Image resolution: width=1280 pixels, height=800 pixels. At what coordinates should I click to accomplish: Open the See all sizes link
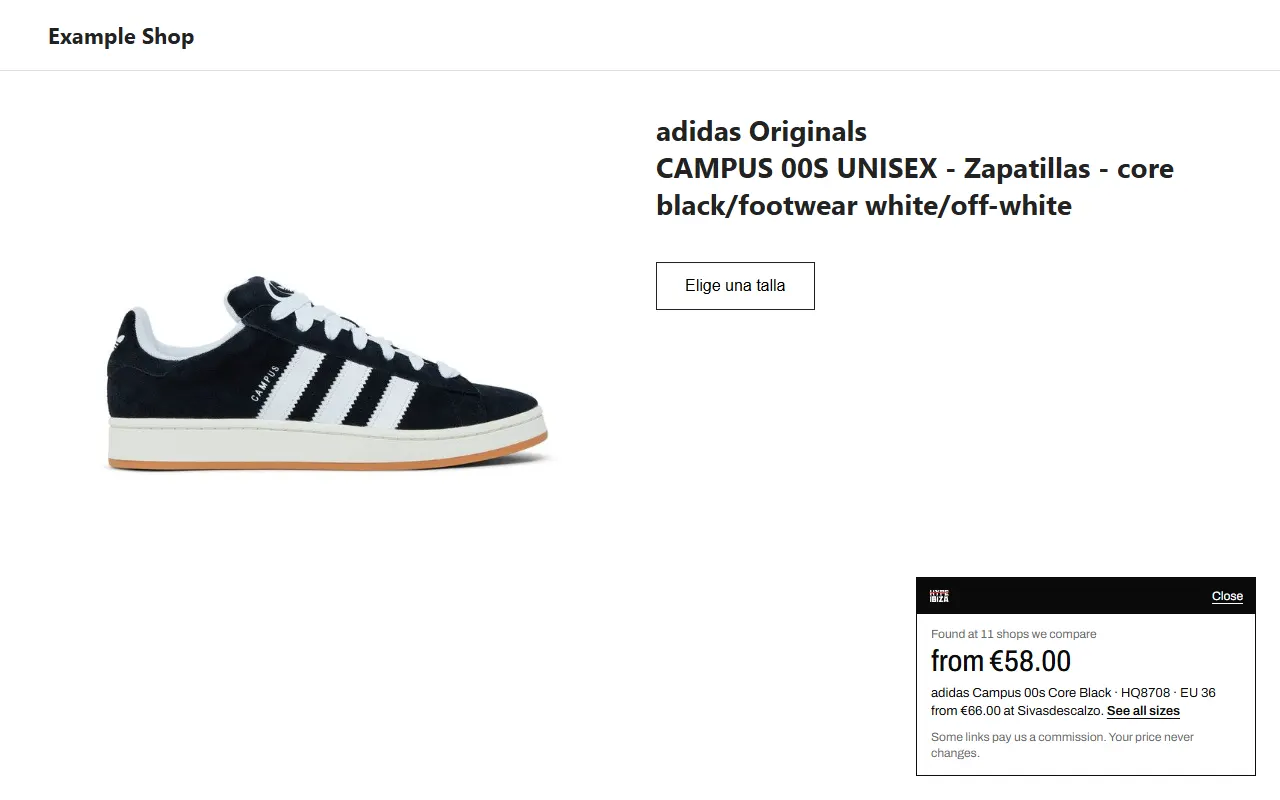1143,711
